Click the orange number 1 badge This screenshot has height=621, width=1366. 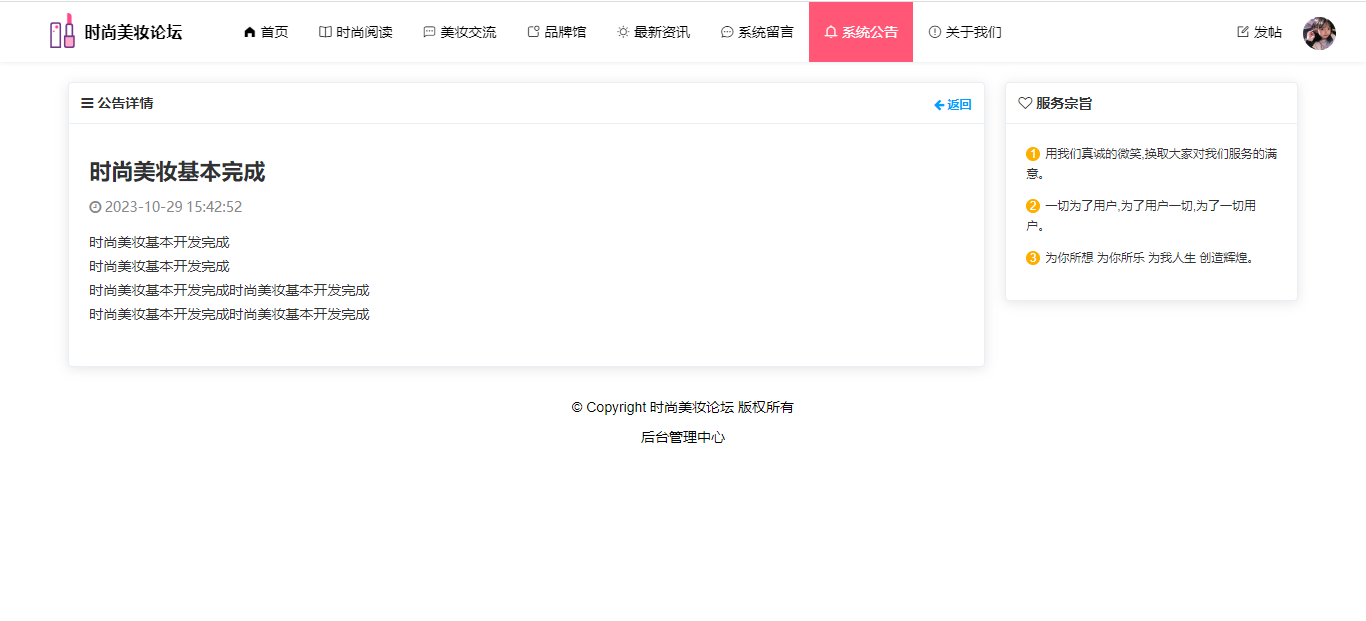[x=1033, y=154]
